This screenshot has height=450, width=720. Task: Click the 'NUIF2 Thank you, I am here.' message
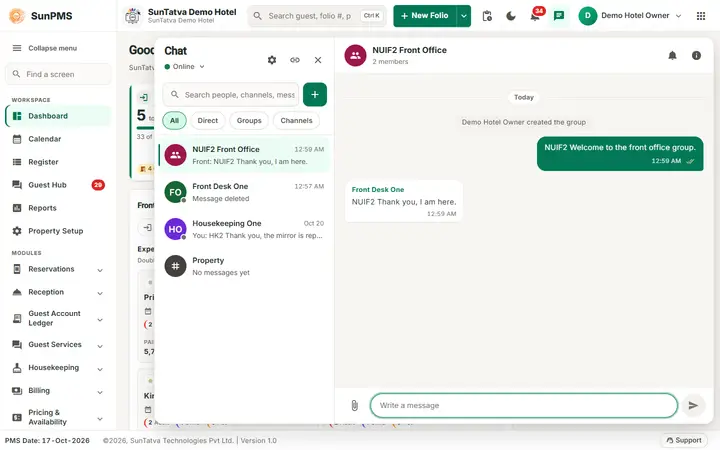(x=404, y=202)
